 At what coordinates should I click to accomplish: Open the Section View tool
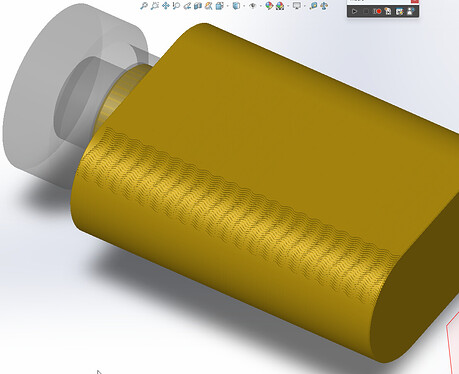pos(198,6)
